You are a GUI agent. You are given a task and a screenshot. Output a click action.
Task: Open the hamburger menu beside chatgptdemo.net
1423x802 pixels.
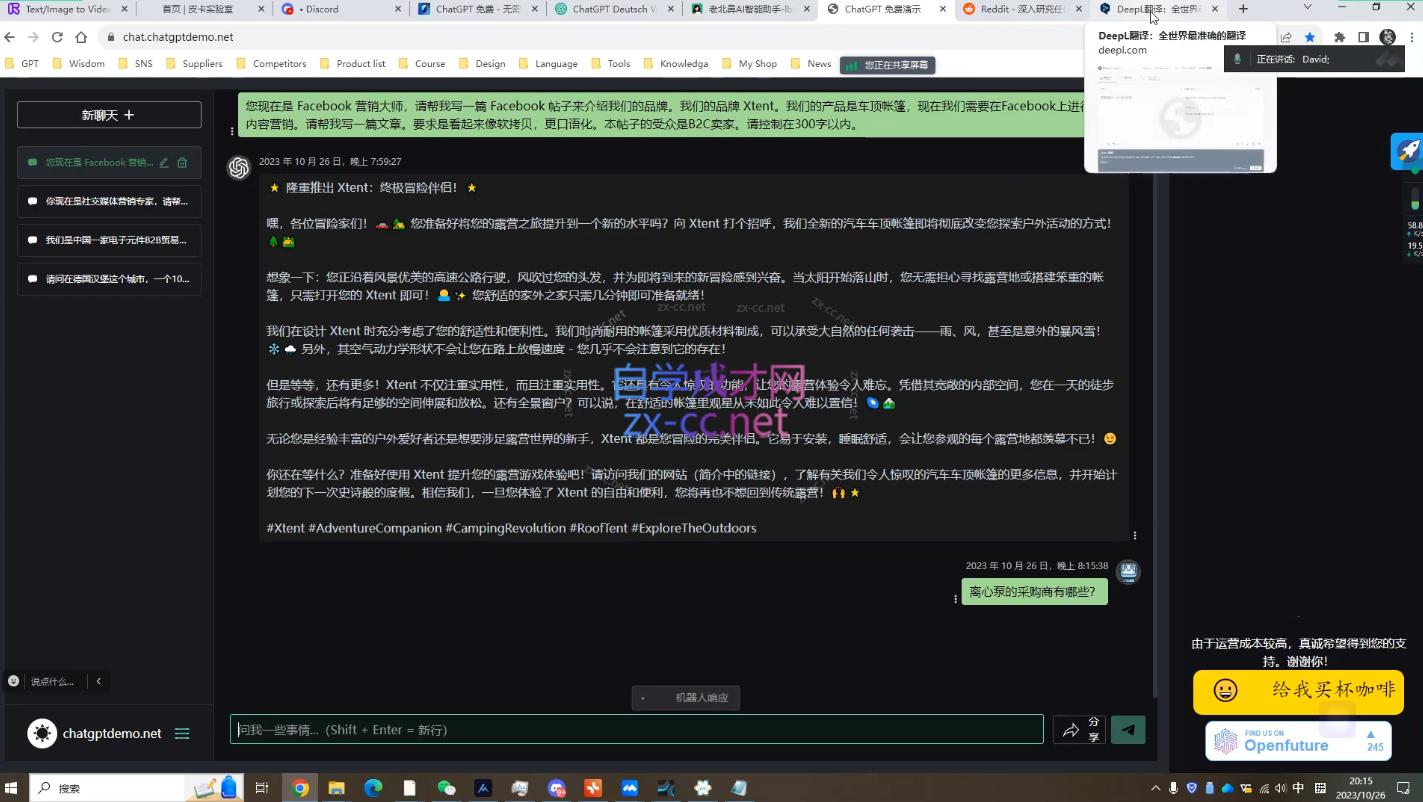pyautogui.click(x=182, y=733)
